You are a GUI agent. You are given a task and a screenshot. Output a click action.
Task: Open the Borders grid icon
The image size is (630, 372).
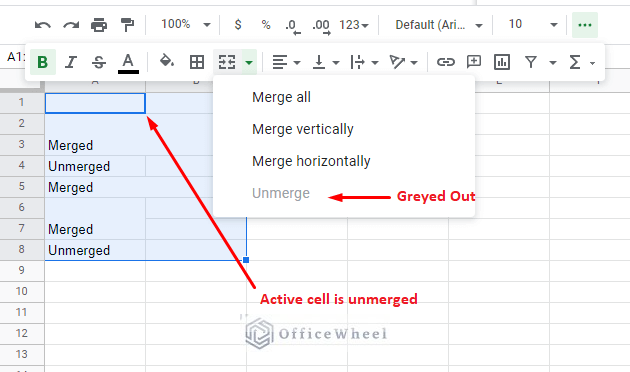[197, 62]
